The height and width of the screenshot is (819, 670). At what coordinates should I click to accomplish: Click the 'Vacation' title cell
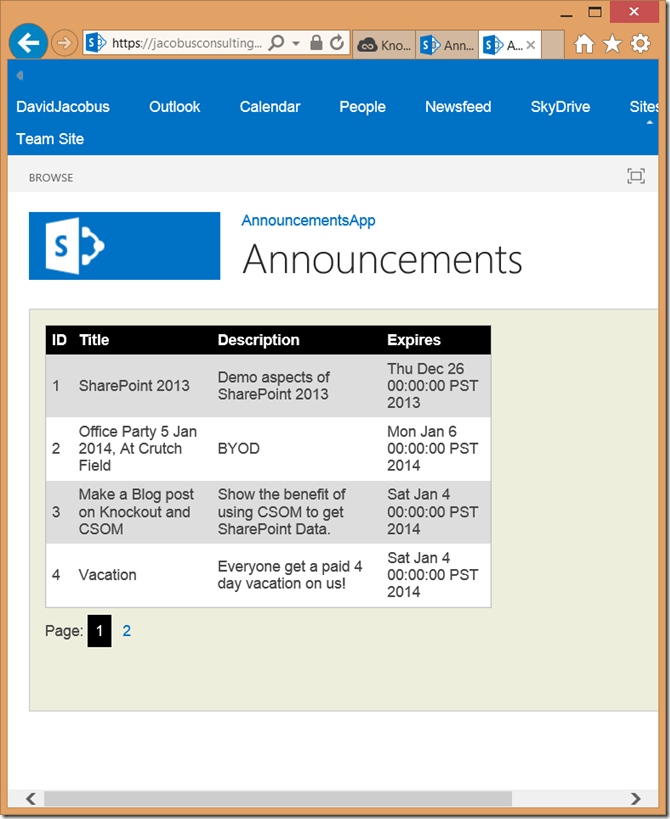(x=108, y=575)
